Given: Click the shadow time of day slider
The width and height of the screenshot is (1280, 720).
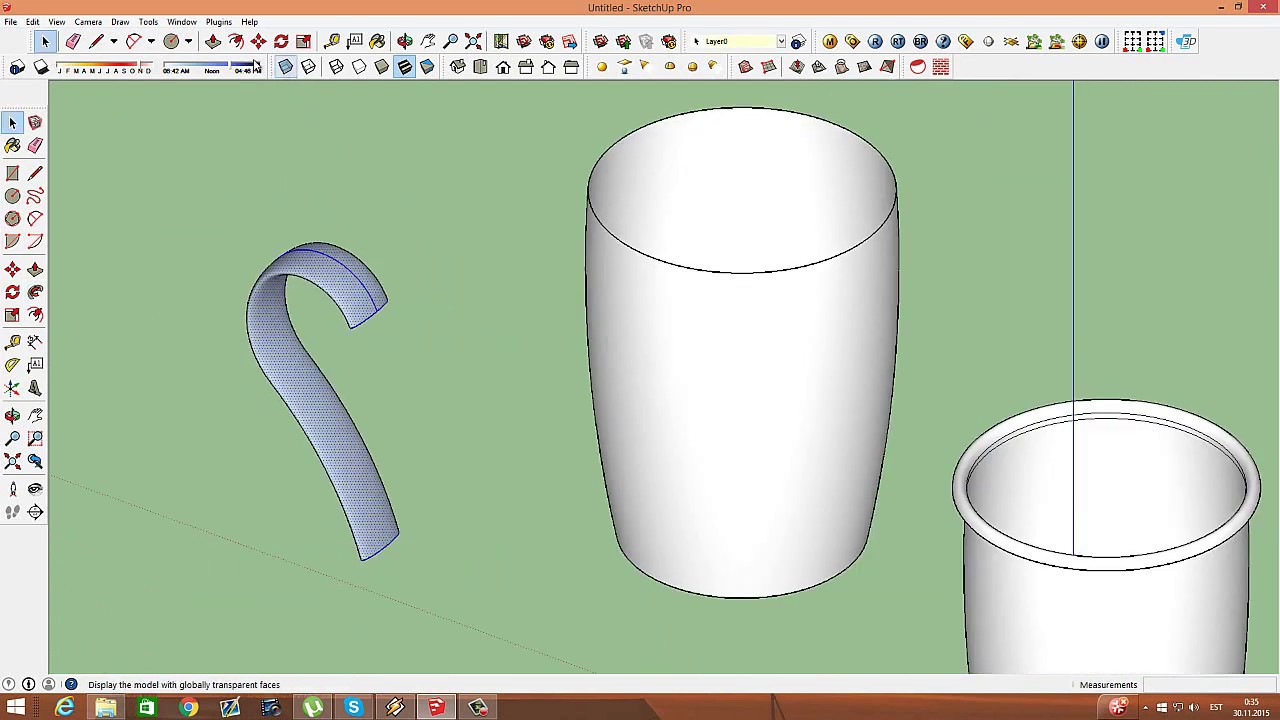Looking at the screenshot, I should pos(212,67).
